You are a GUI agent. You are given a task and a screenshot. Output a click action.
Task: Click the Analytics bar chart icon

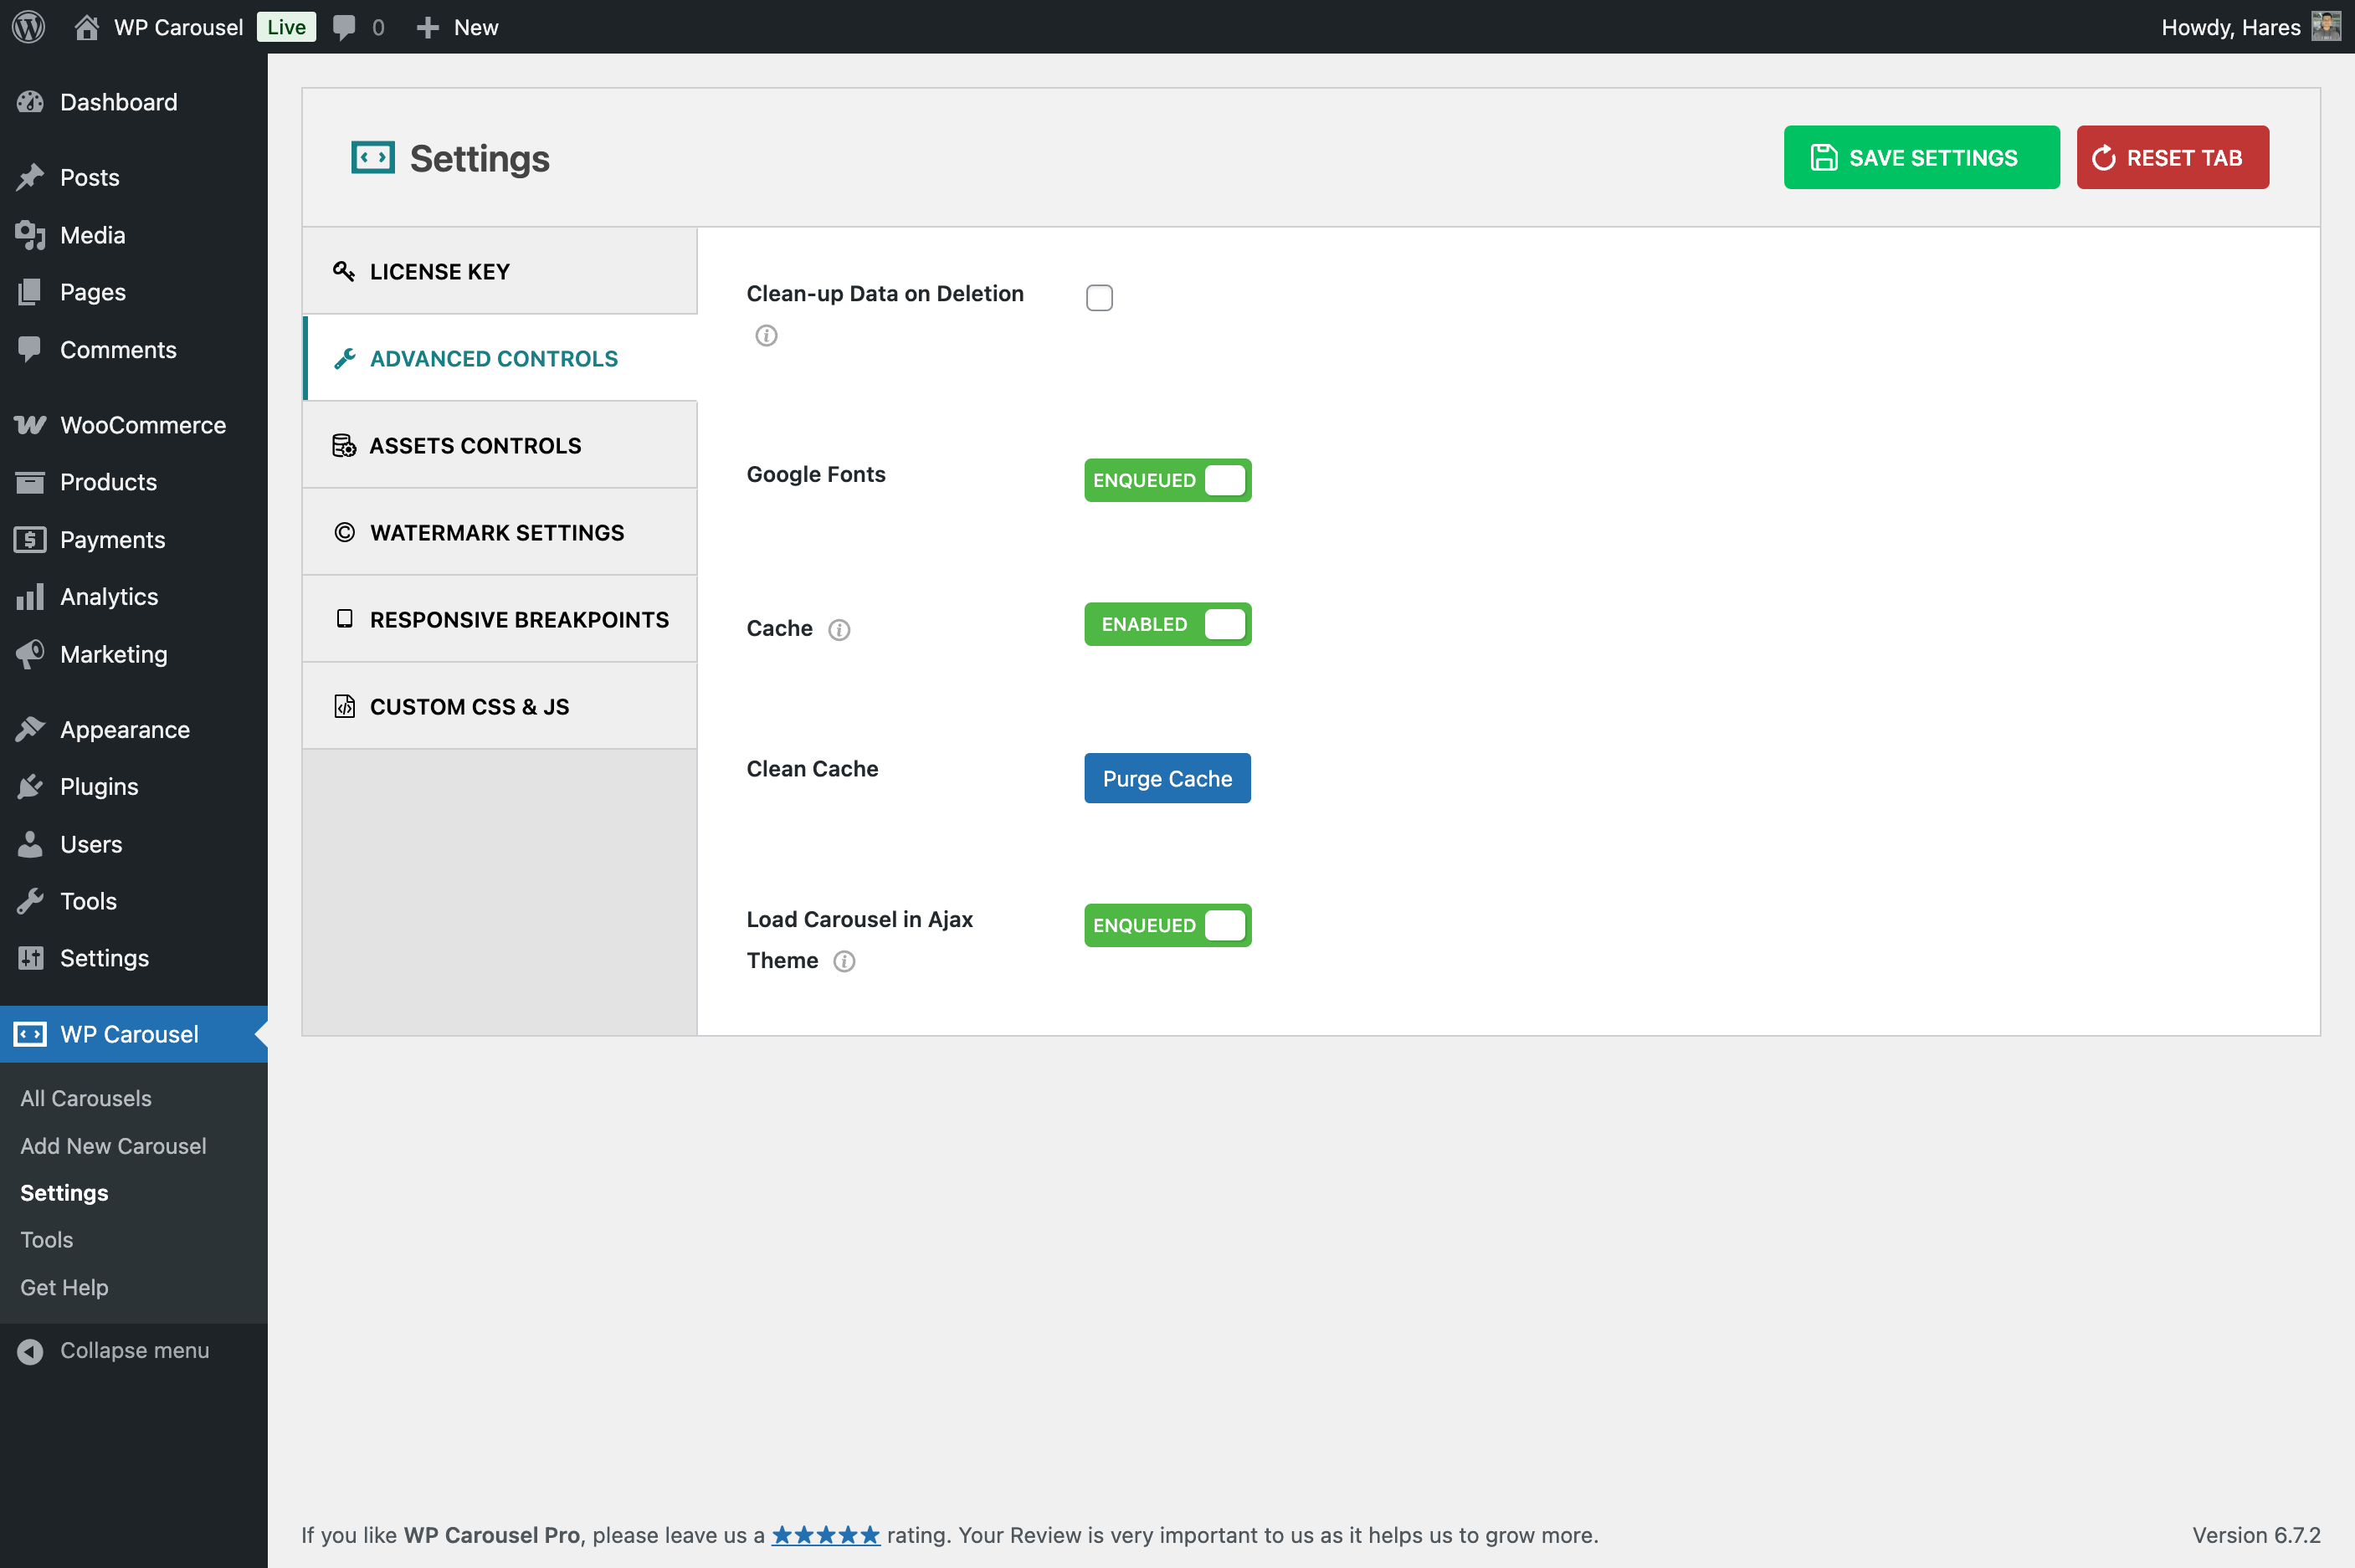[30, 597]
